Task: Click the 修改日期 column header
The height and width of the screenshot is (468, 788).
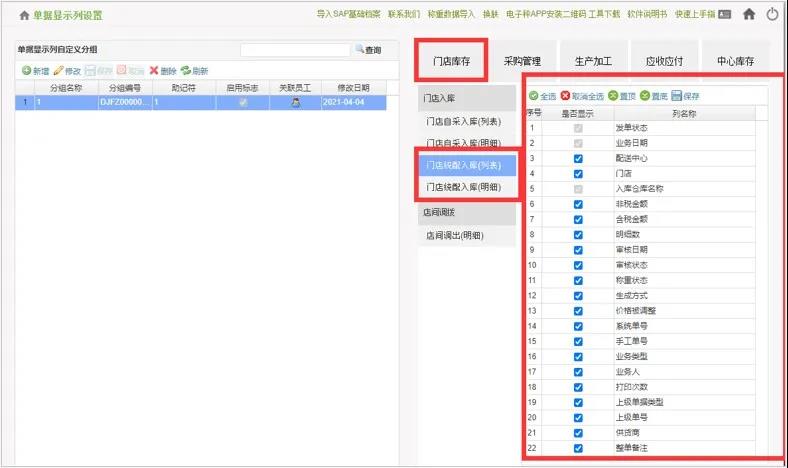Action: (x=353, y=88)
